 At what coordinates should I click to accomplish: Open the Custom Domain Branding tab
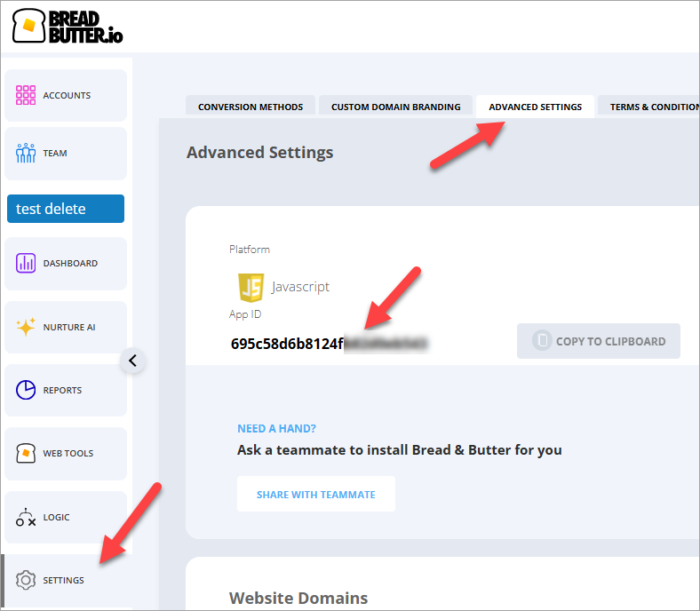[x=395, y=107]
